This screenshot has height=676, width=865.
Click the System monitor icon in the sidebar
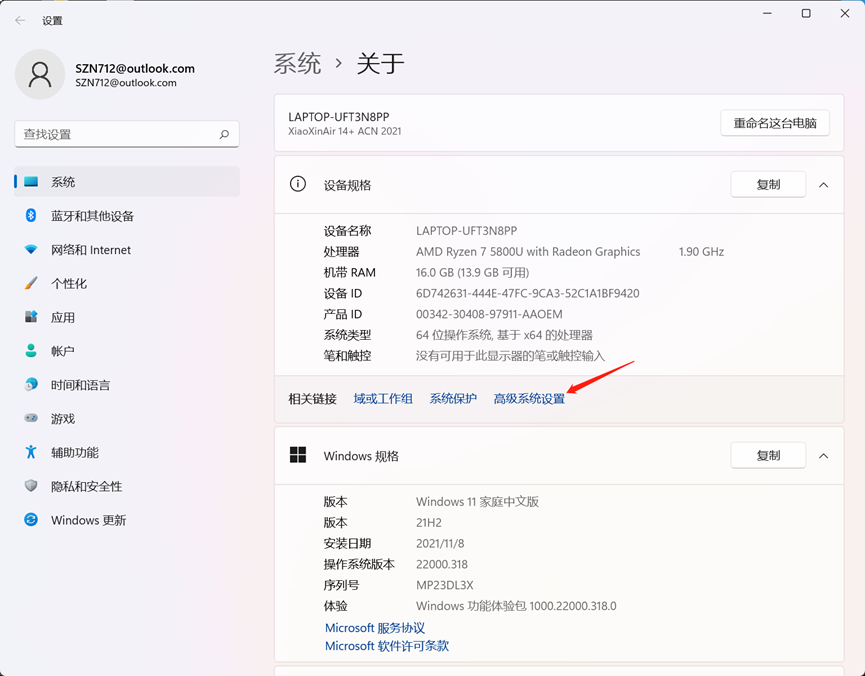(x=31, y=182)
